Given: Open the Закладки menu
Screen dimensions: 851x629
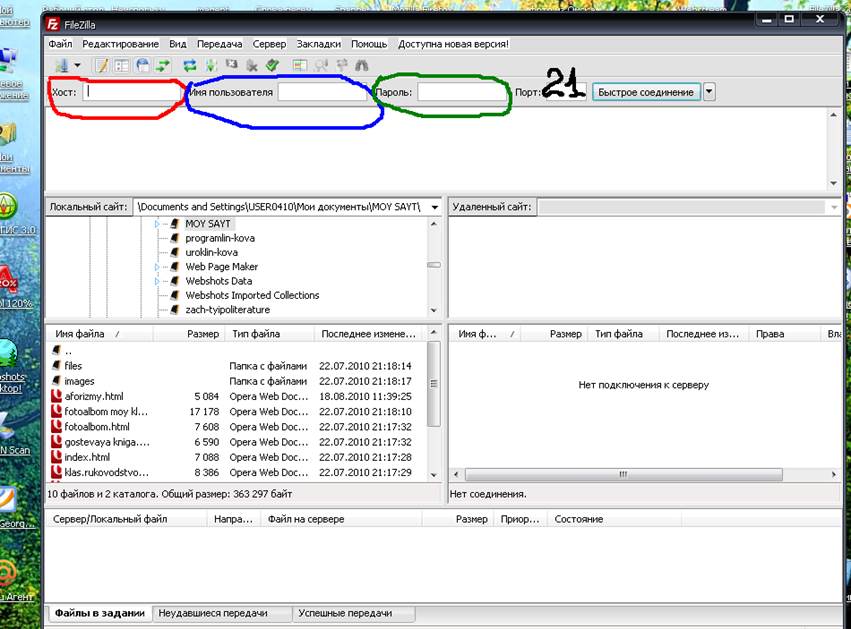Looking at the screenshot, I should (x=319, y=44).
